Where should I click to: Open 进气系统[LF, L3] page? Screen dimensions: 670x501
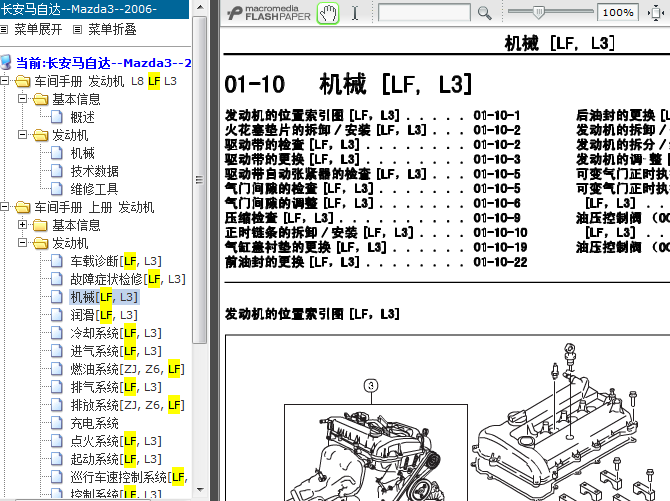[116, 351]
